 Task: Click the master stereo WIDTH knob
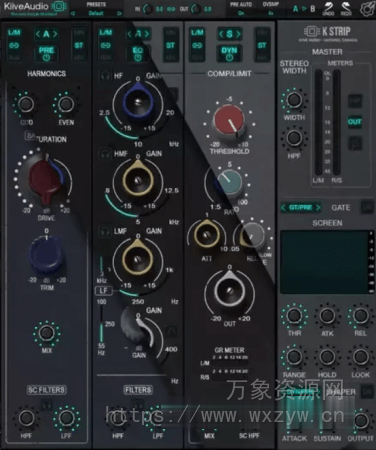point(294,99)
